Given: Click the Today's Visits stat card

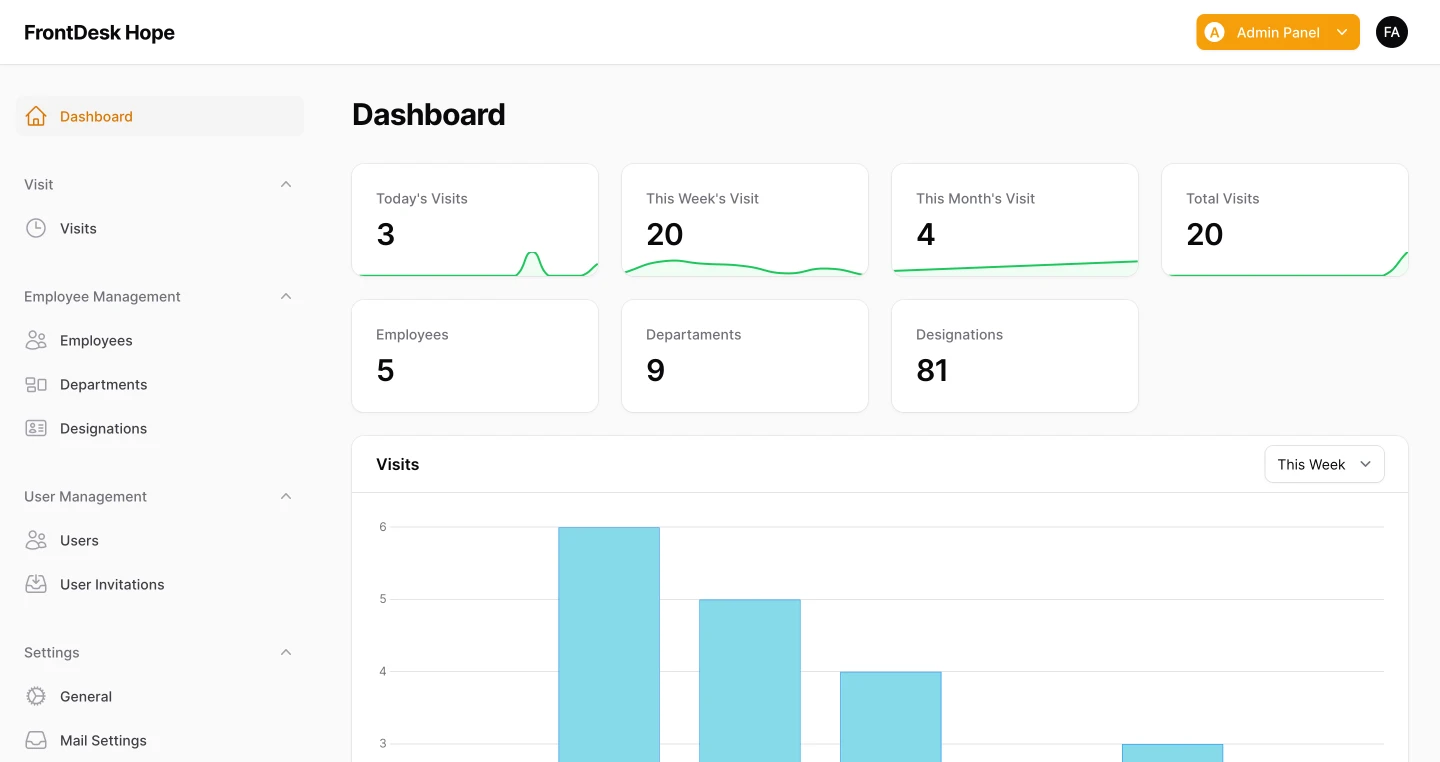Looking at the screenshot, I should tap(475, 220).
